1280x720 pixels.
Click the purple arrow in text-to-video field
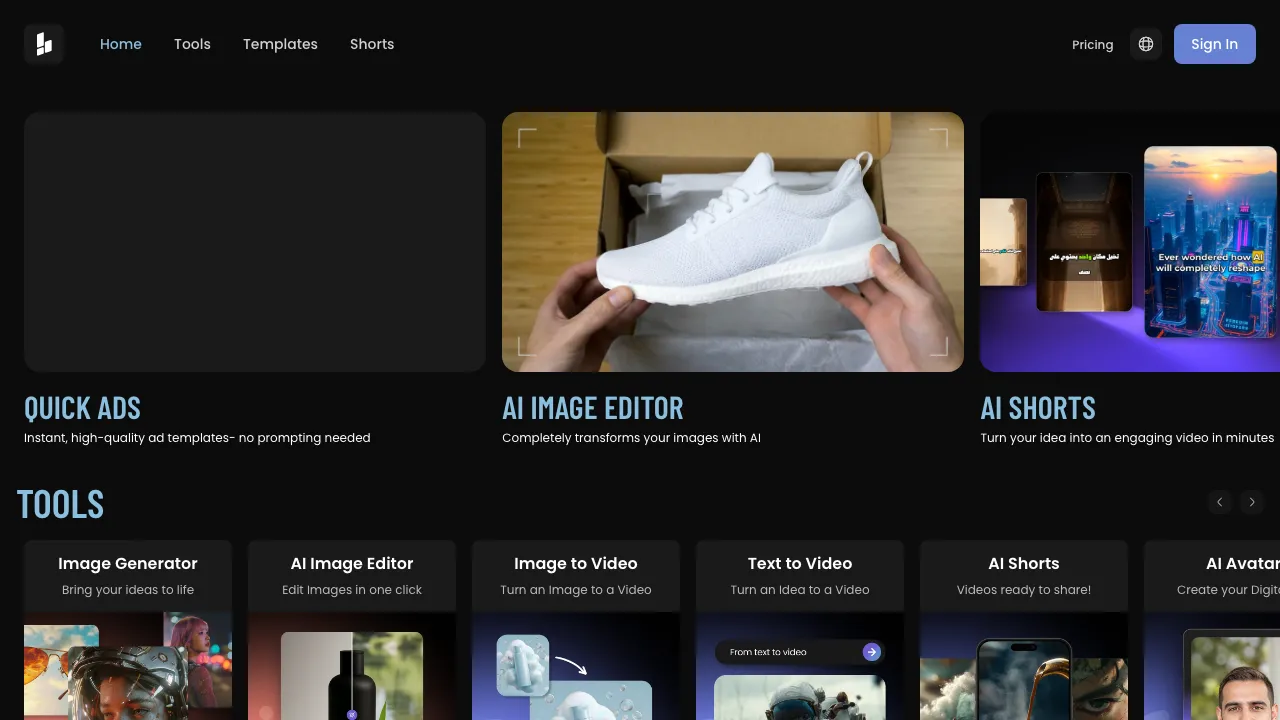point(872,652)
